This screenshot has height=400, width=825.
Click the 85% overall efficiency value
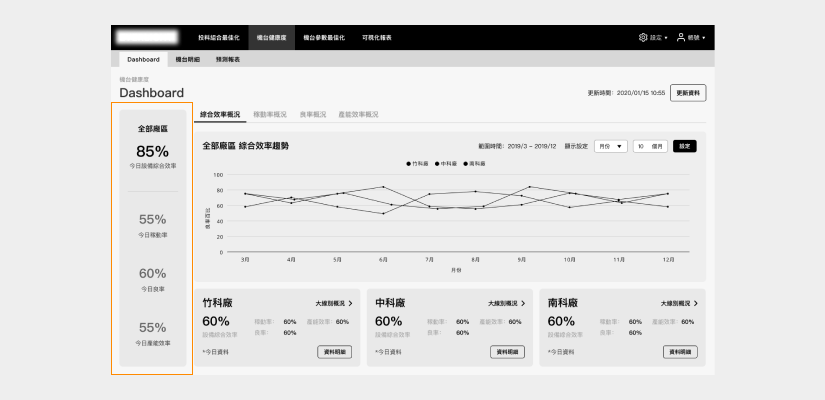153,152
